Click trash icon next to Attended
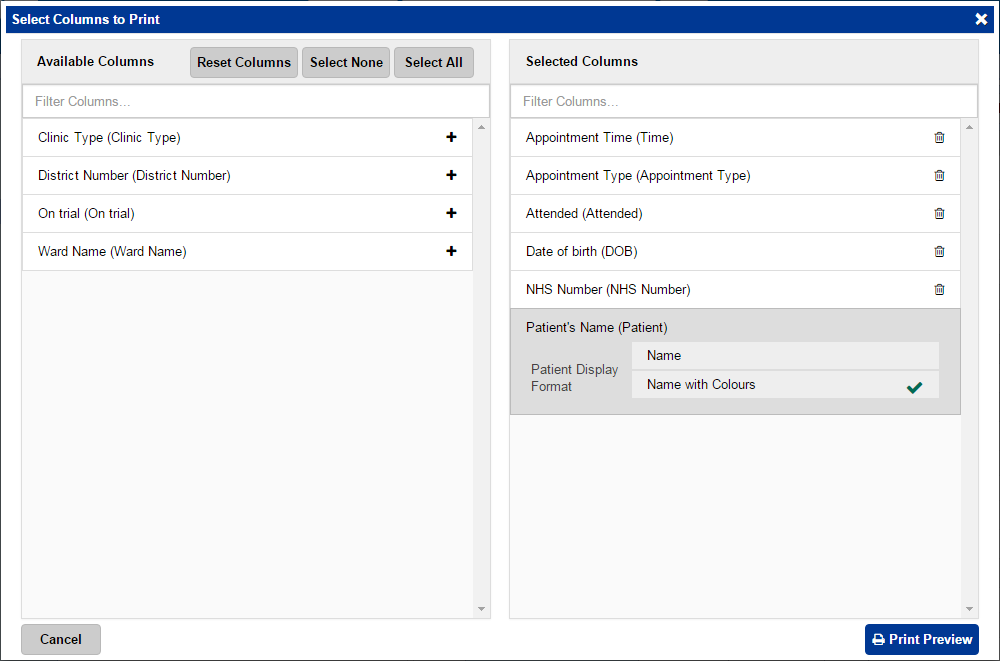 939,214
